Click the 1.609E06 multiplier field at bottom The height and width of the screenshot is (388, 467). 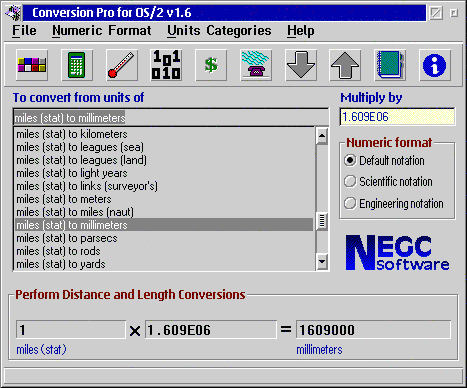click(211, 330)
